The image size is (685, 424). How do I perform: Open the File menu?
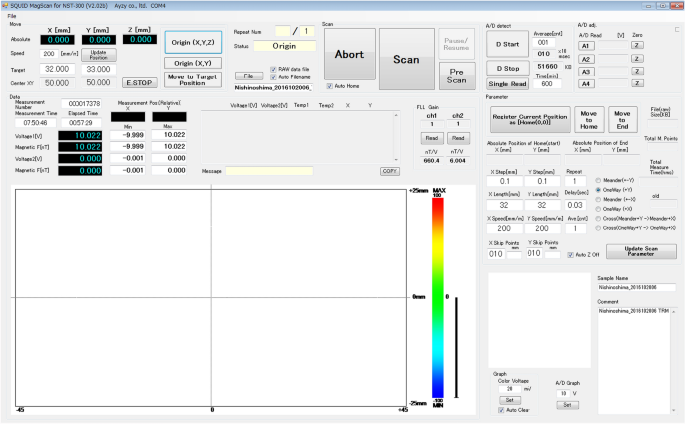pyautogui.click(x=11, y=16)
